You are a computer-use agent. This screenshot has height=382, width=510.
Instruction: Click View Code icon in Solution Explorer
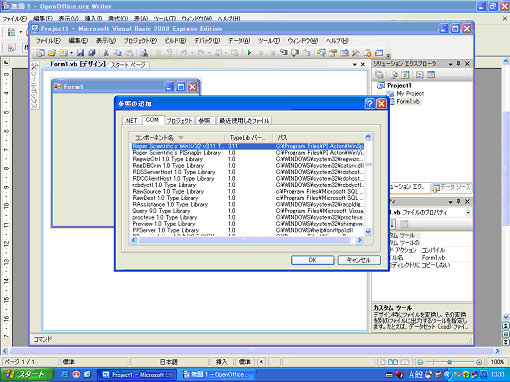click(420, 75)
